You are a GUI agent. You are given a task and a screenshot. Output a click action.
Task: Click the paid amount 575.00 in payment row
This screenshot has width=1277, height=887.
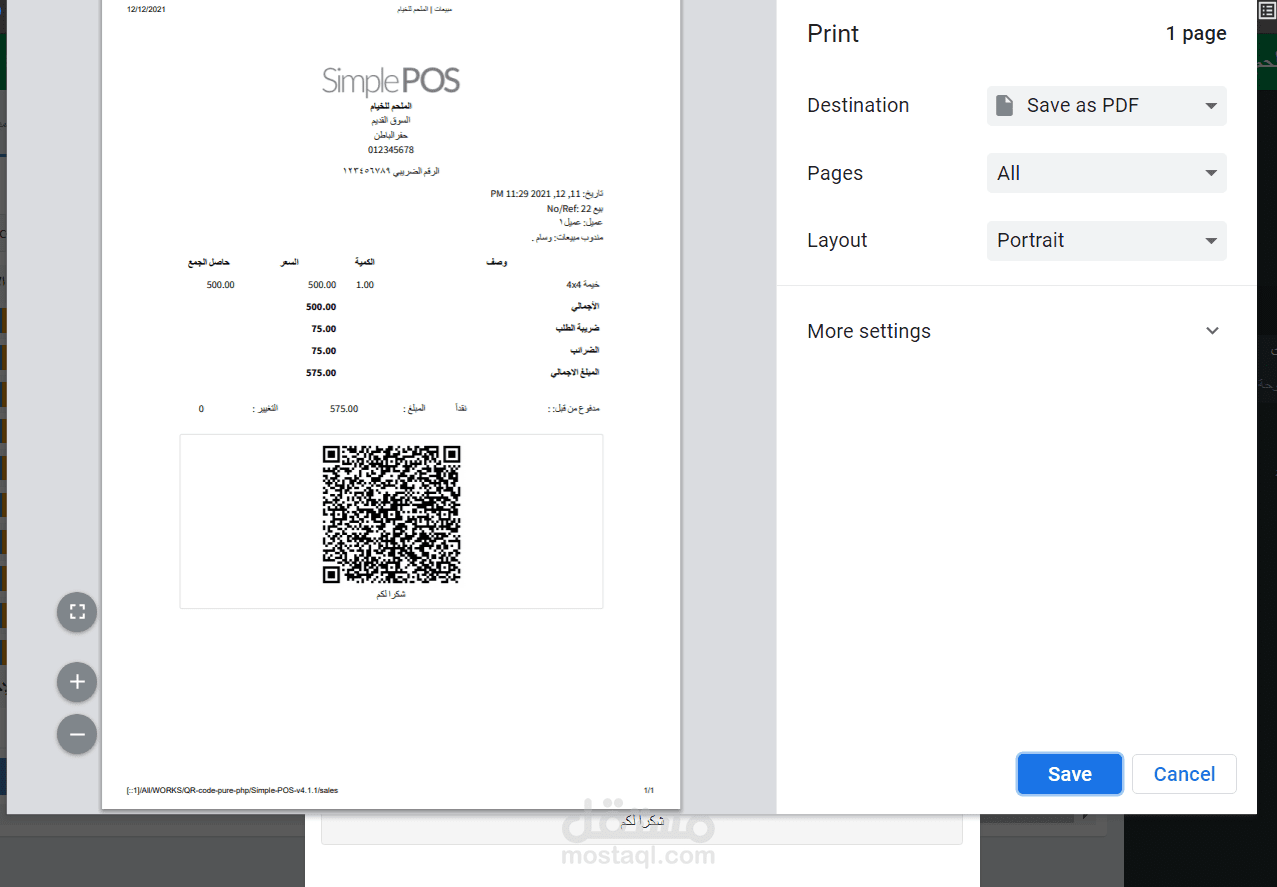[x=344, y=409]
